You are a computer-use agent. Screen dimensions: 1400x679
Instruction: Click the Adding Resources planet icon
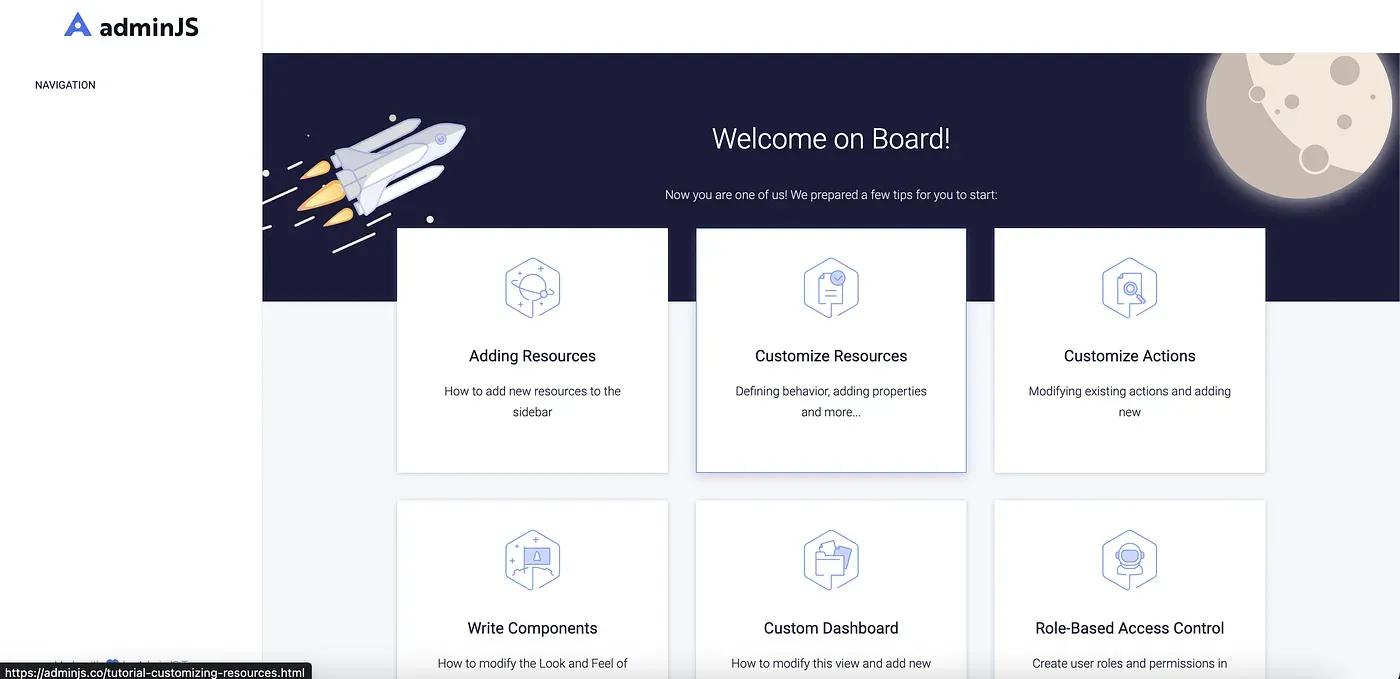532,288
